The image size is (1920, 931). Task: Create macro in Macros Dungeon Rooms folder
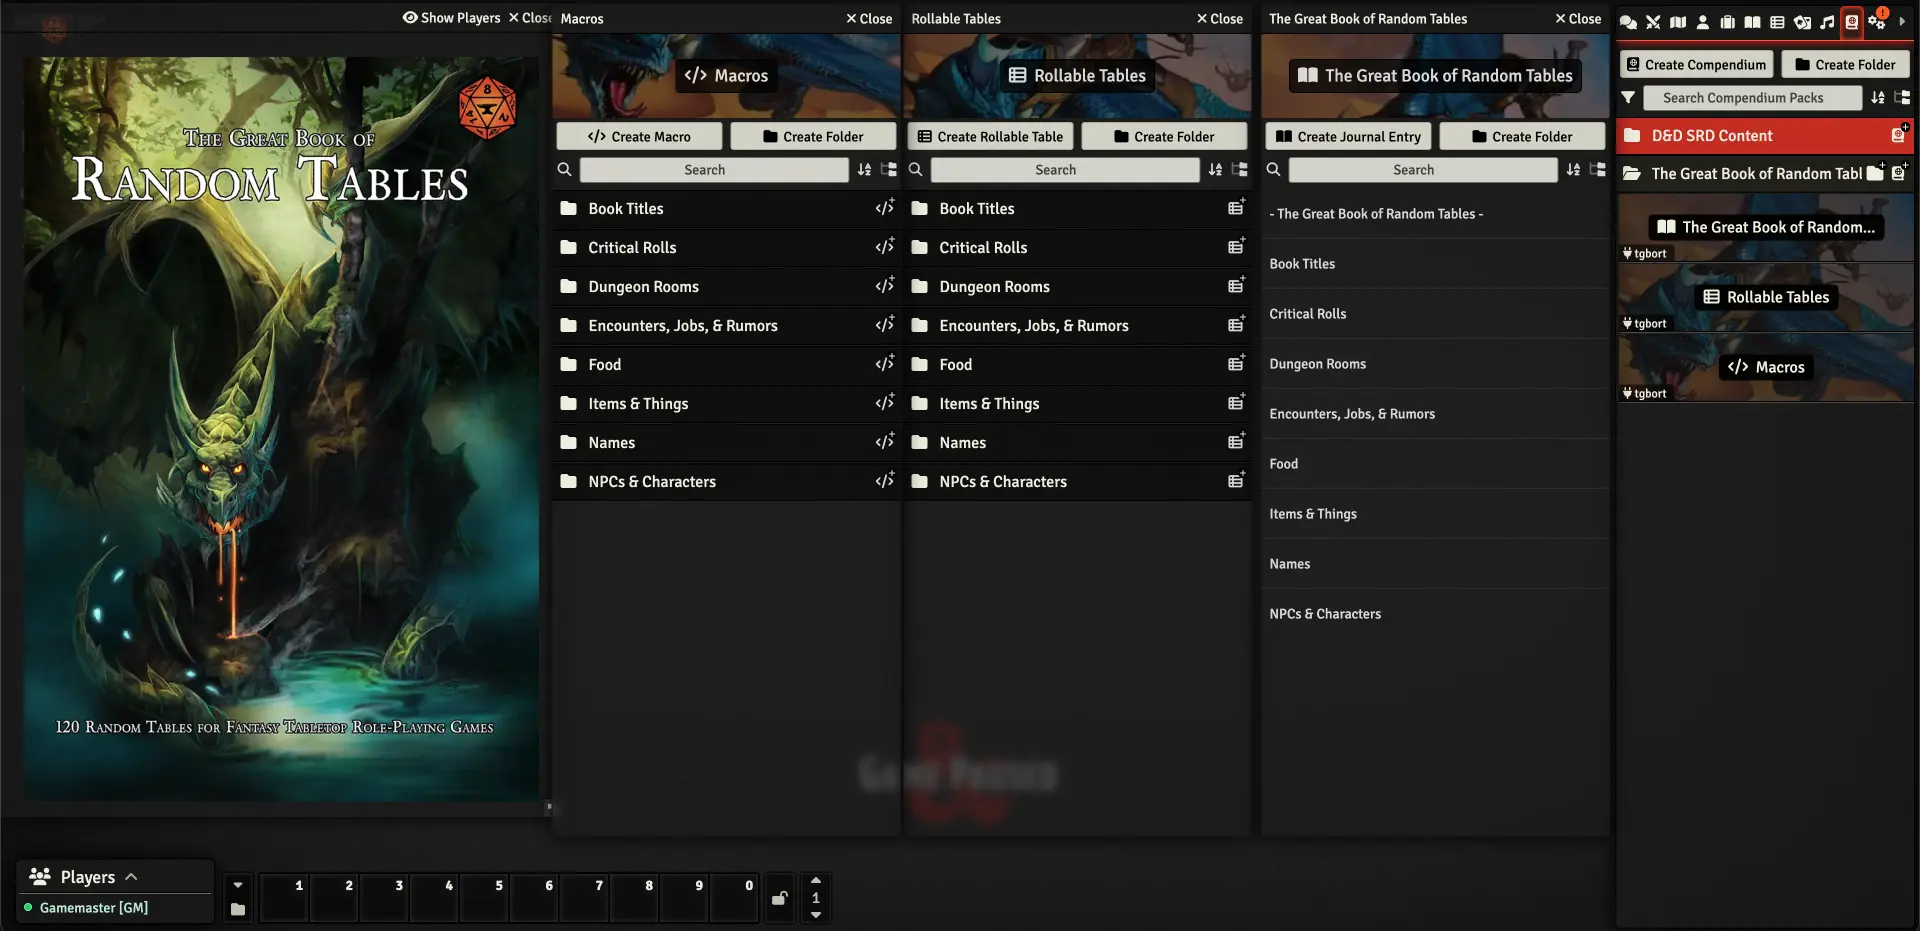(x=884, y=285)
